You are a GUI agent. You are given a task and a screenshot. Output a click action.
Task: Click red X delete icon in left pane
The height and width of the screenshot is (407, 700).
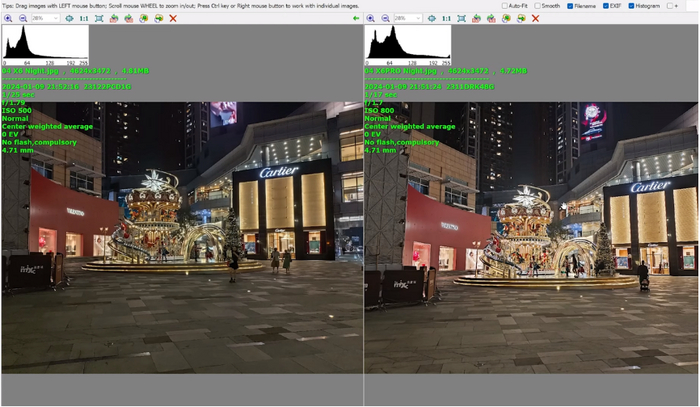(173, 18)
